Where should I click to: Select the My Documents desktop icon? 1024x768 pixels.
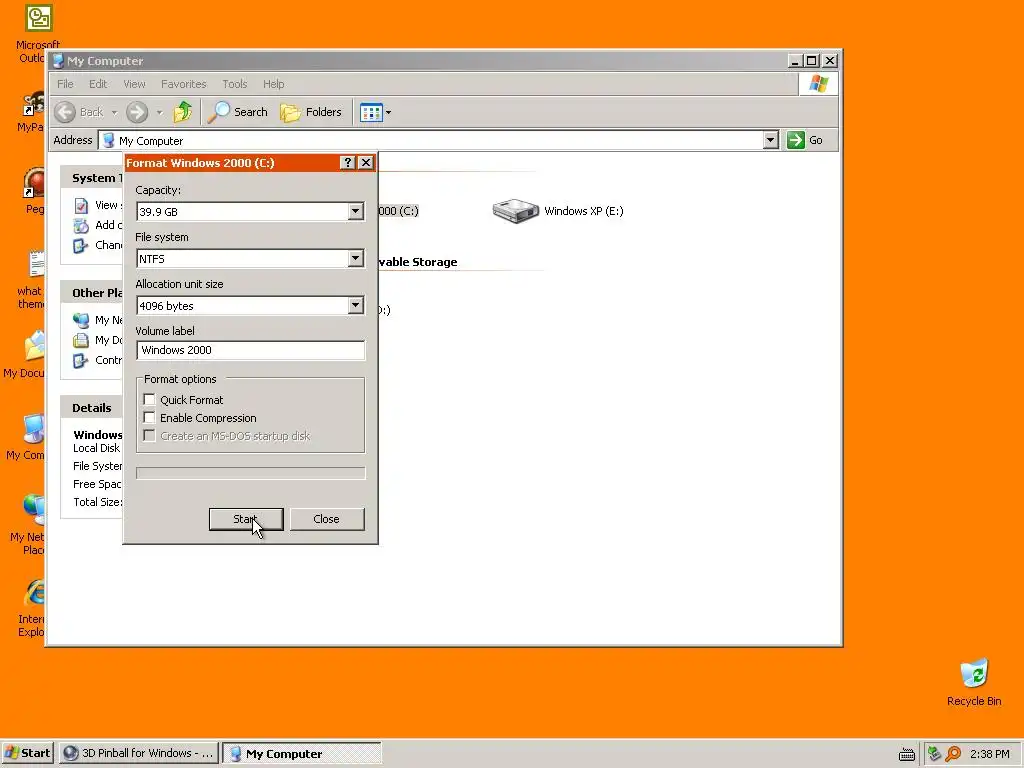35,346
